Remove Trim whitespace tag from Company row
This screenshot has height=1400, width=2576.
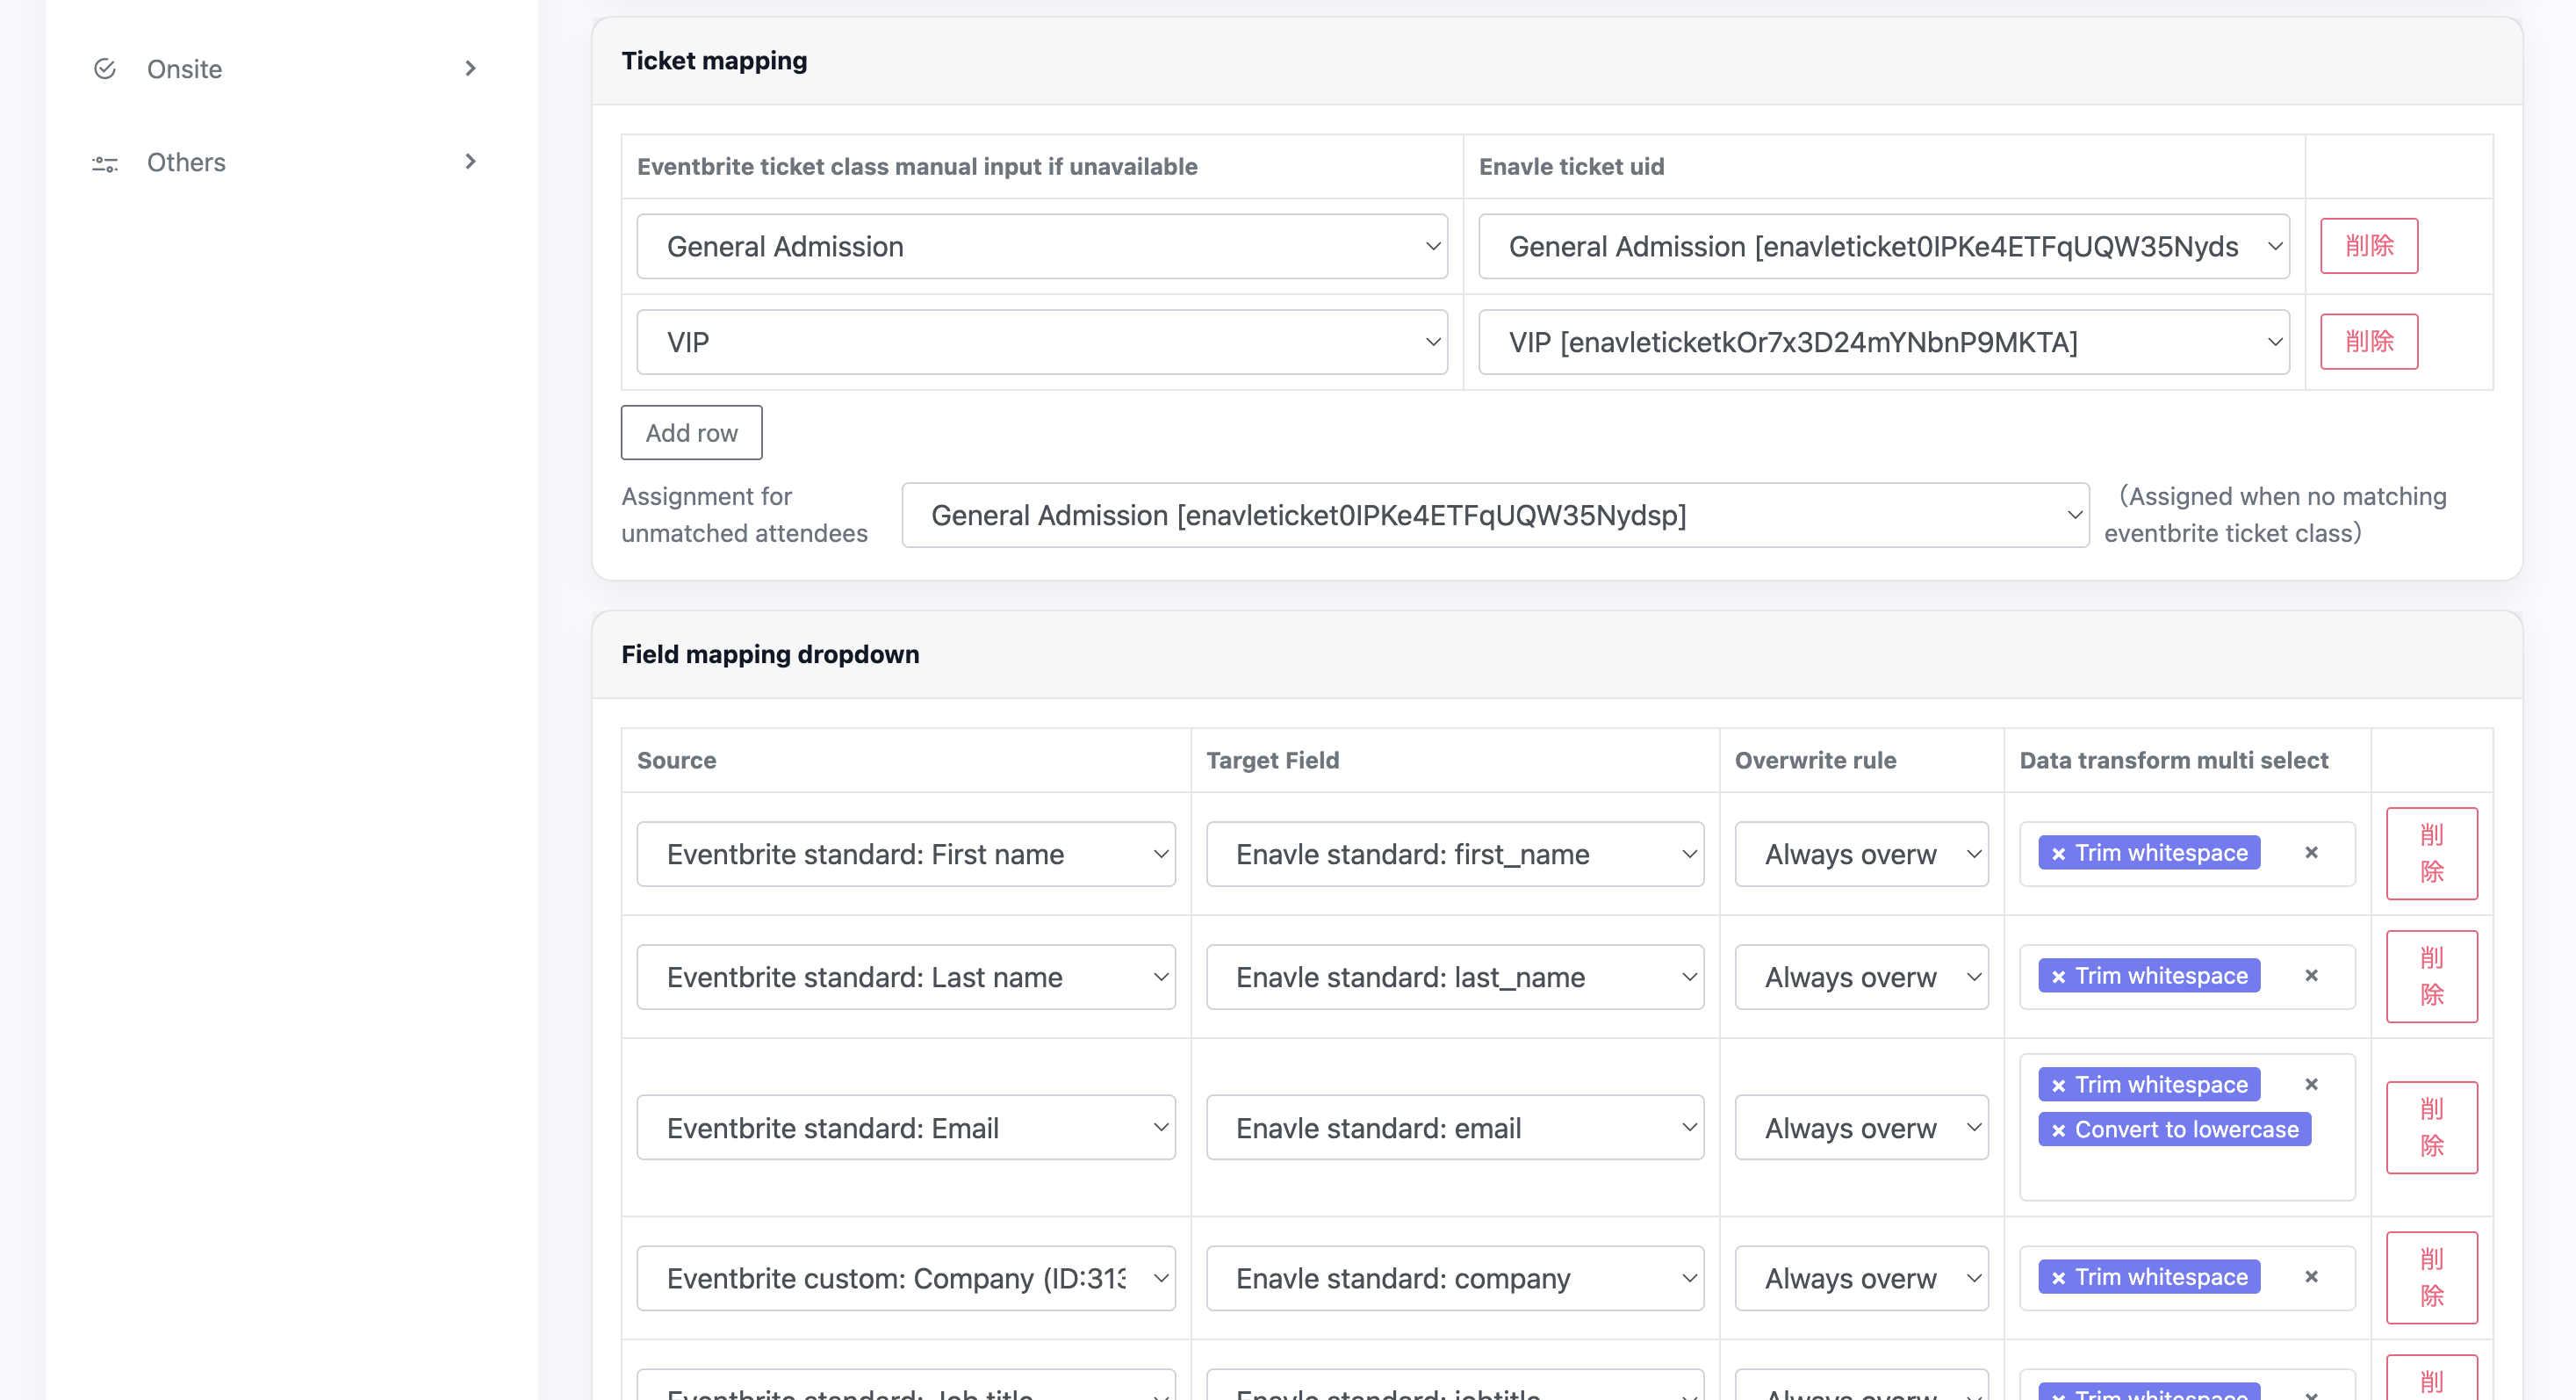tap(2058, 1278)
